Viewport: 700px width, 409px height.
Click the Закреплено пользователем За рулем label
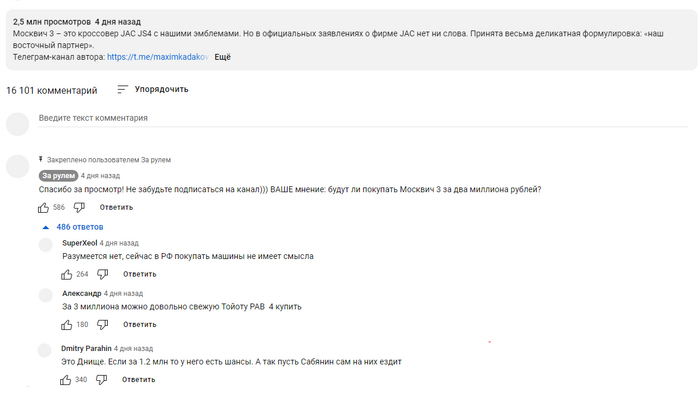(108, 160)
